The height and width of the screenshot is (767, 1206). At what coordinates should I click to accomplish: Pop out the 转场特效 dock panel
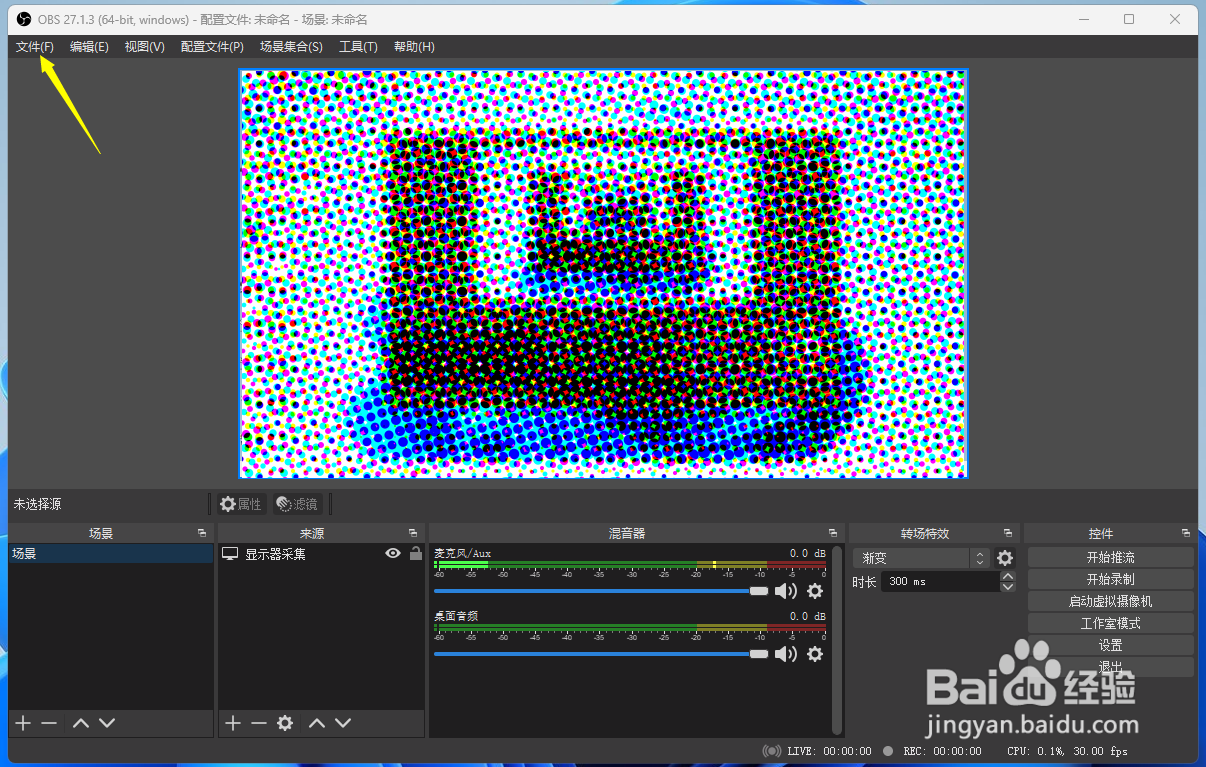[1008, 533]
